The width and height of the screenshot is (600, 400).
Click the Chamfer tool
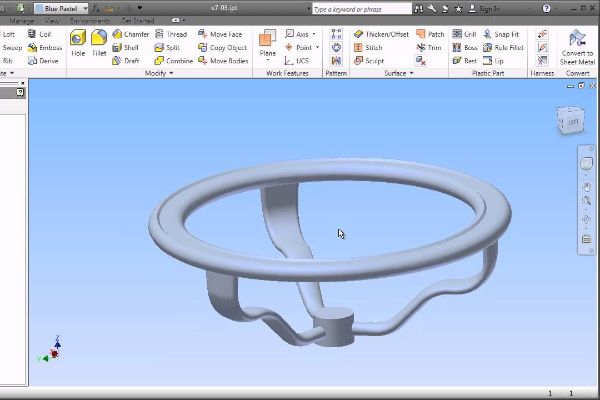(x=131, y=34)
